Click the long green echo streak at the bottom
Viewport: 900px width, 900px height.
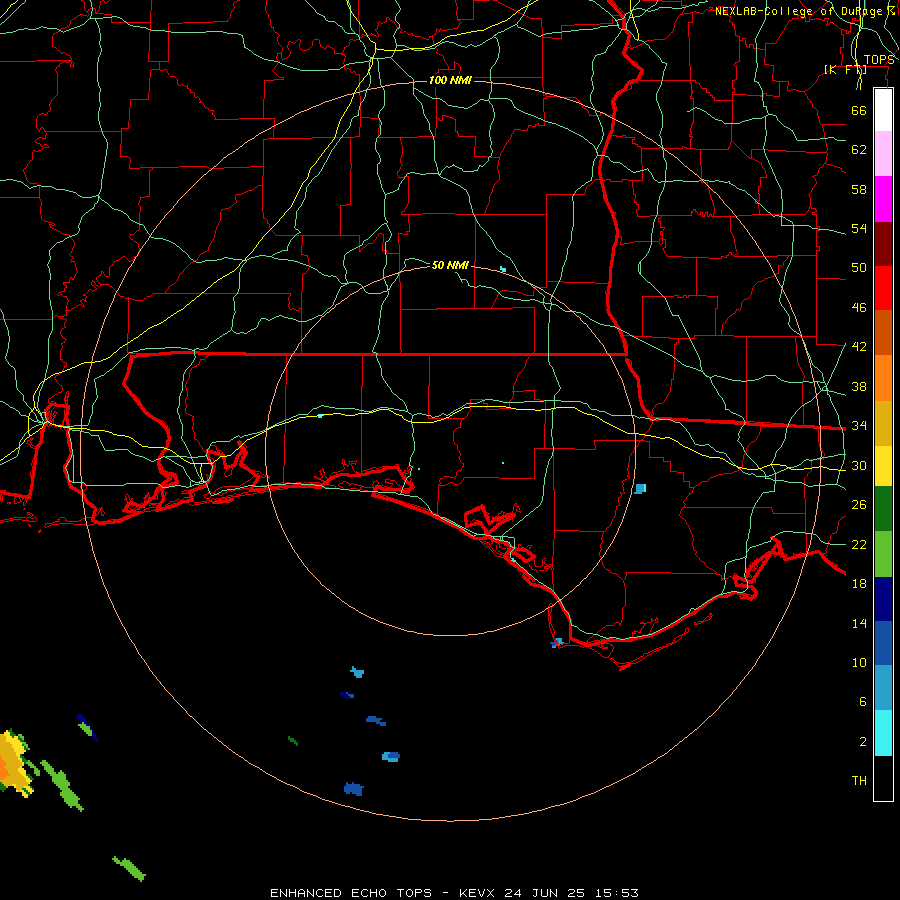[x=129, y=868]
